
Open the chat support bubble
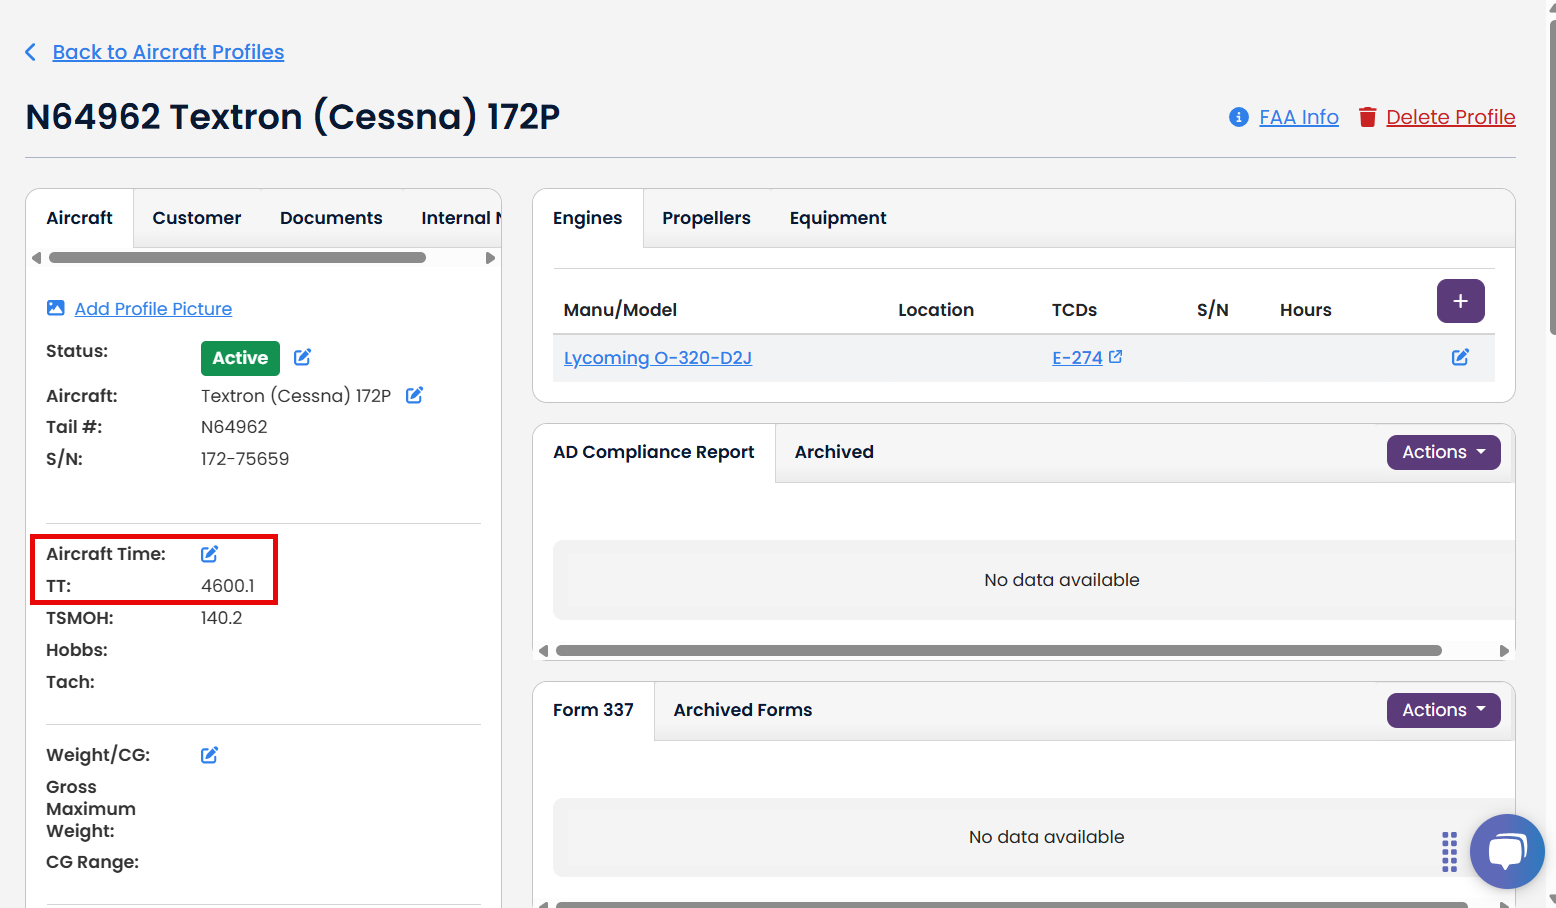click(x=1507, y=852)
